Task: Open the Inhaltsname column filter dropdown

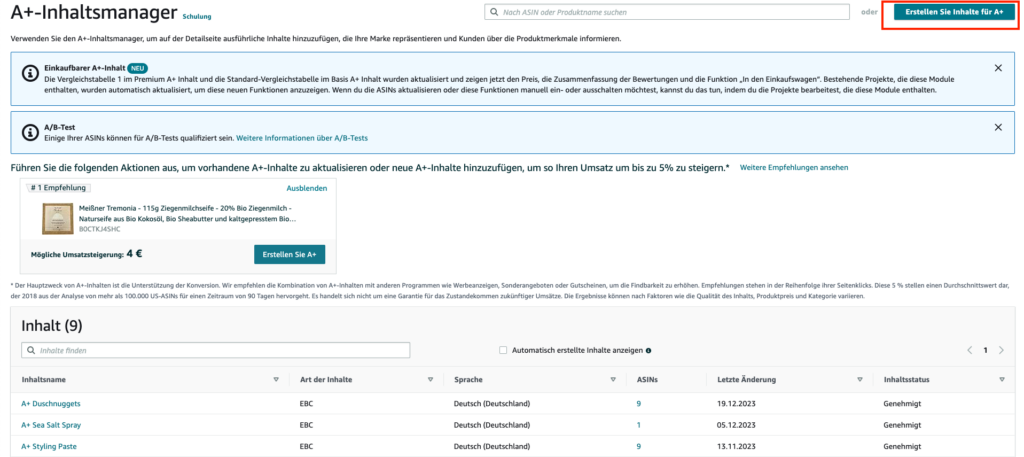Action: point(276,379)
